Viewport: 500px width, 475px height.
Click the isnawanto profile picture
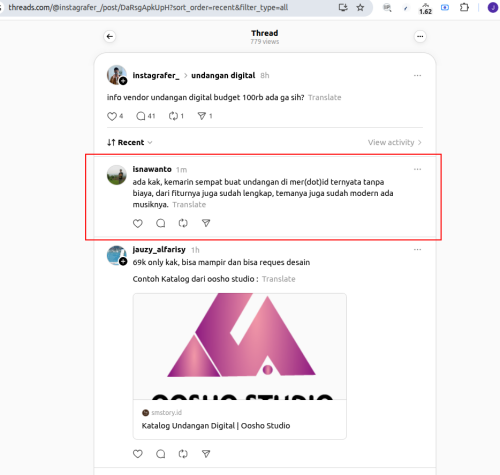(117, 175)
